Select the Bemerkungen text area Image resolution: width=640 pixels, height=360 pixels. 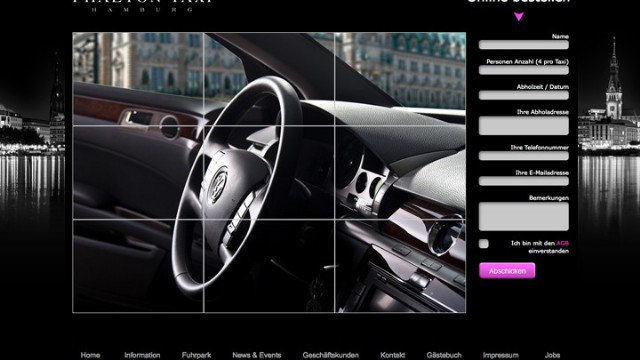tap(524, 216)
